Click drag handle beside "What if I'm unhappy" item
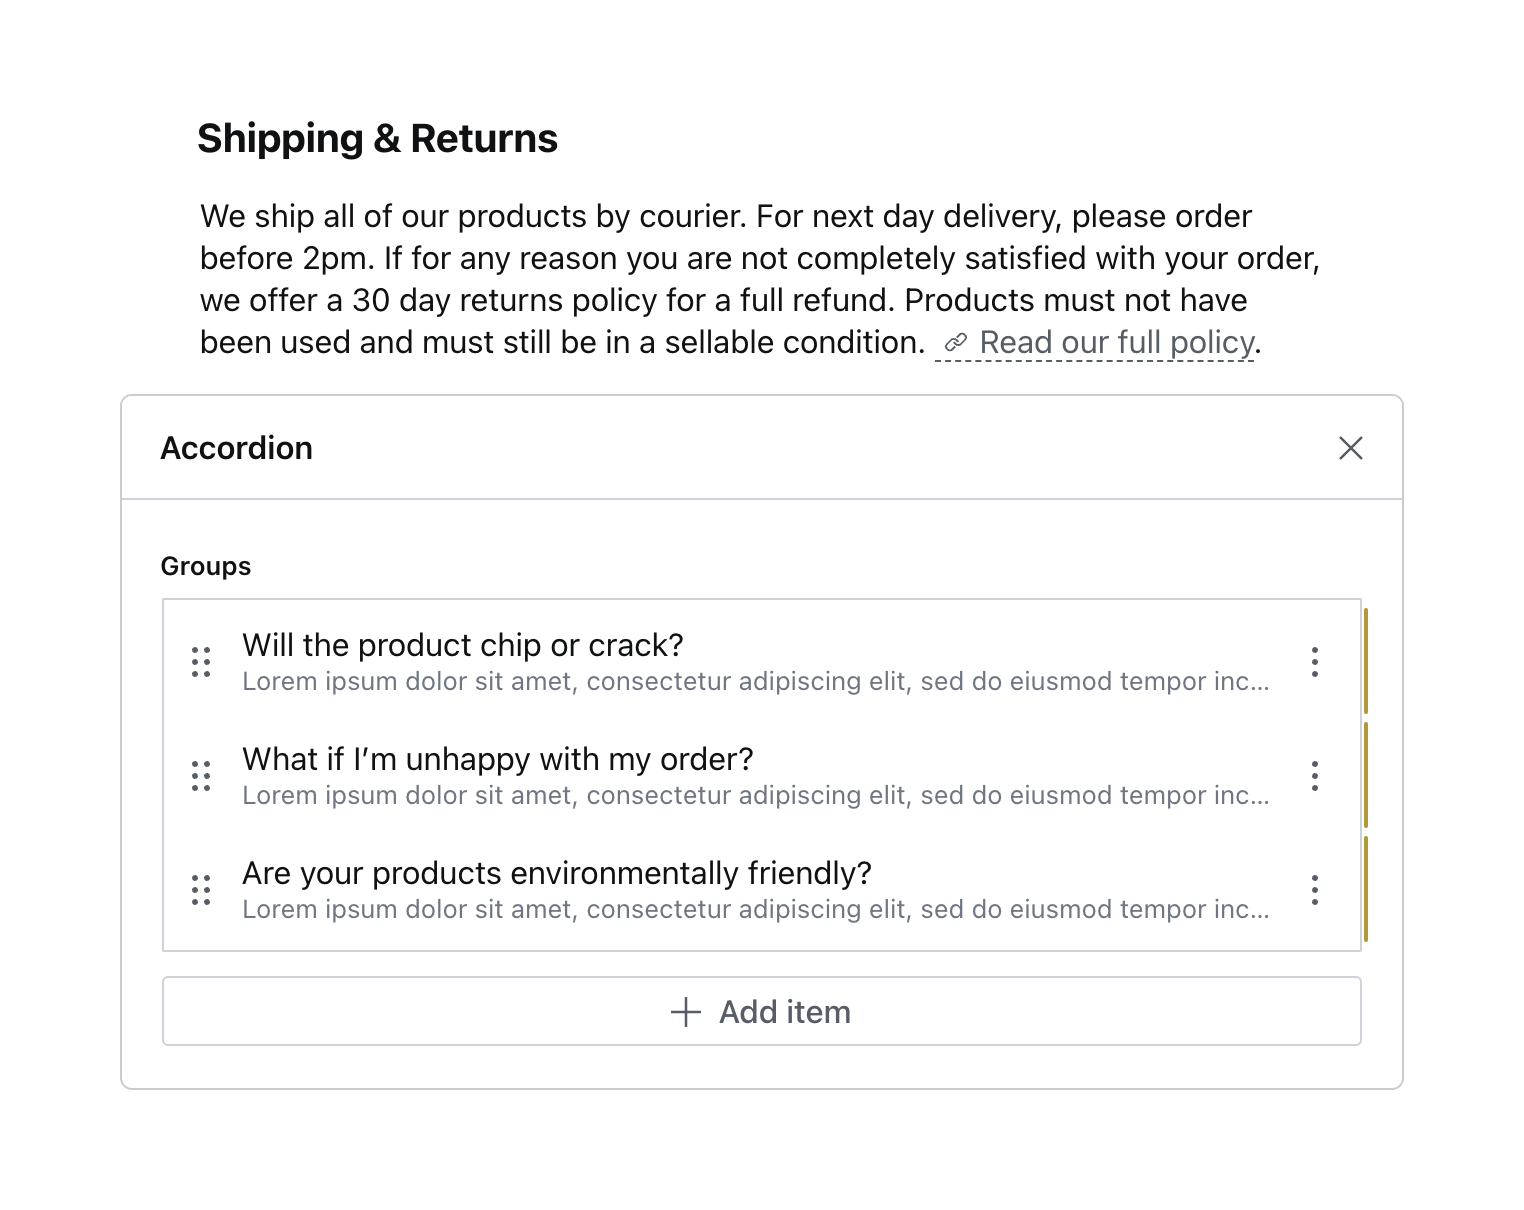 click(x=201, y=776)
